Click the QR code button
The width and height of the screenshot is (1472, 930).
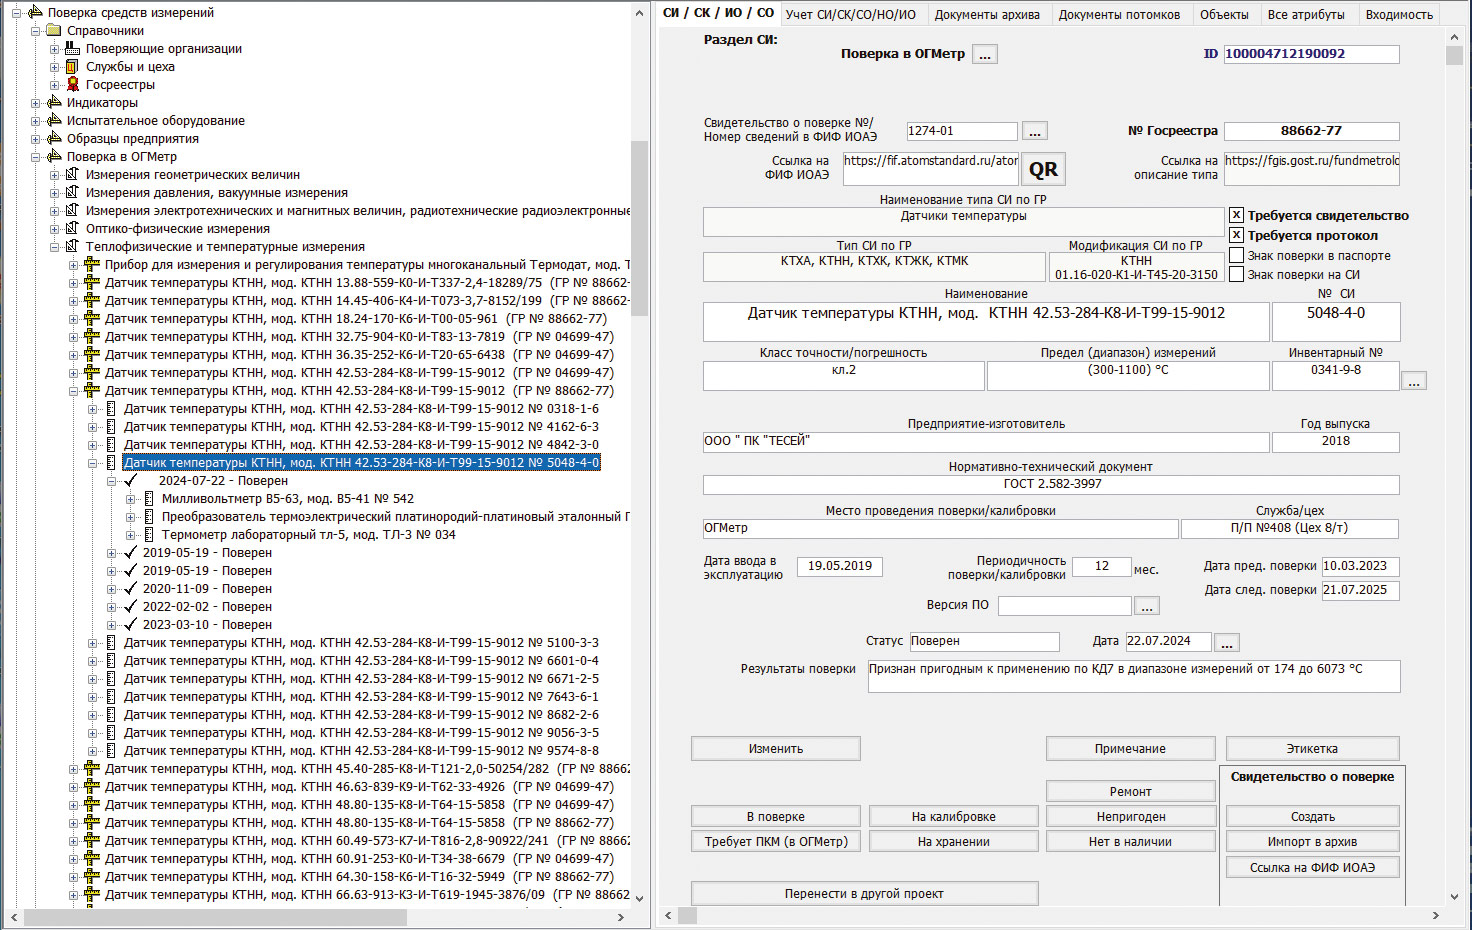pos(1043,169)
